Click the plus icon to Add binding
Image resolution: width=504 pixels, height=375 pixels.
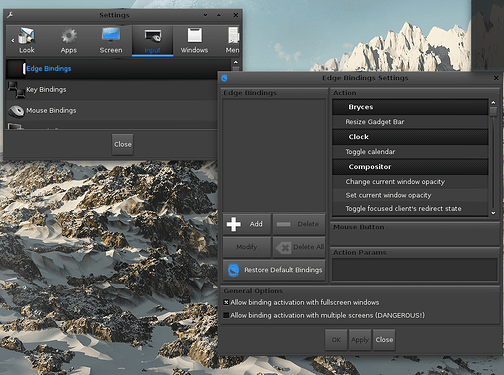[233, 224]
